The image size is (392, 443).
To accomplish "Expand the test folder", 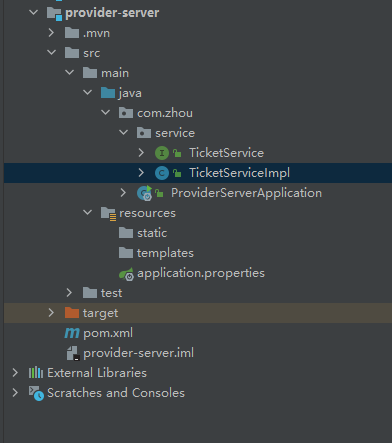I will coord(69,293).
